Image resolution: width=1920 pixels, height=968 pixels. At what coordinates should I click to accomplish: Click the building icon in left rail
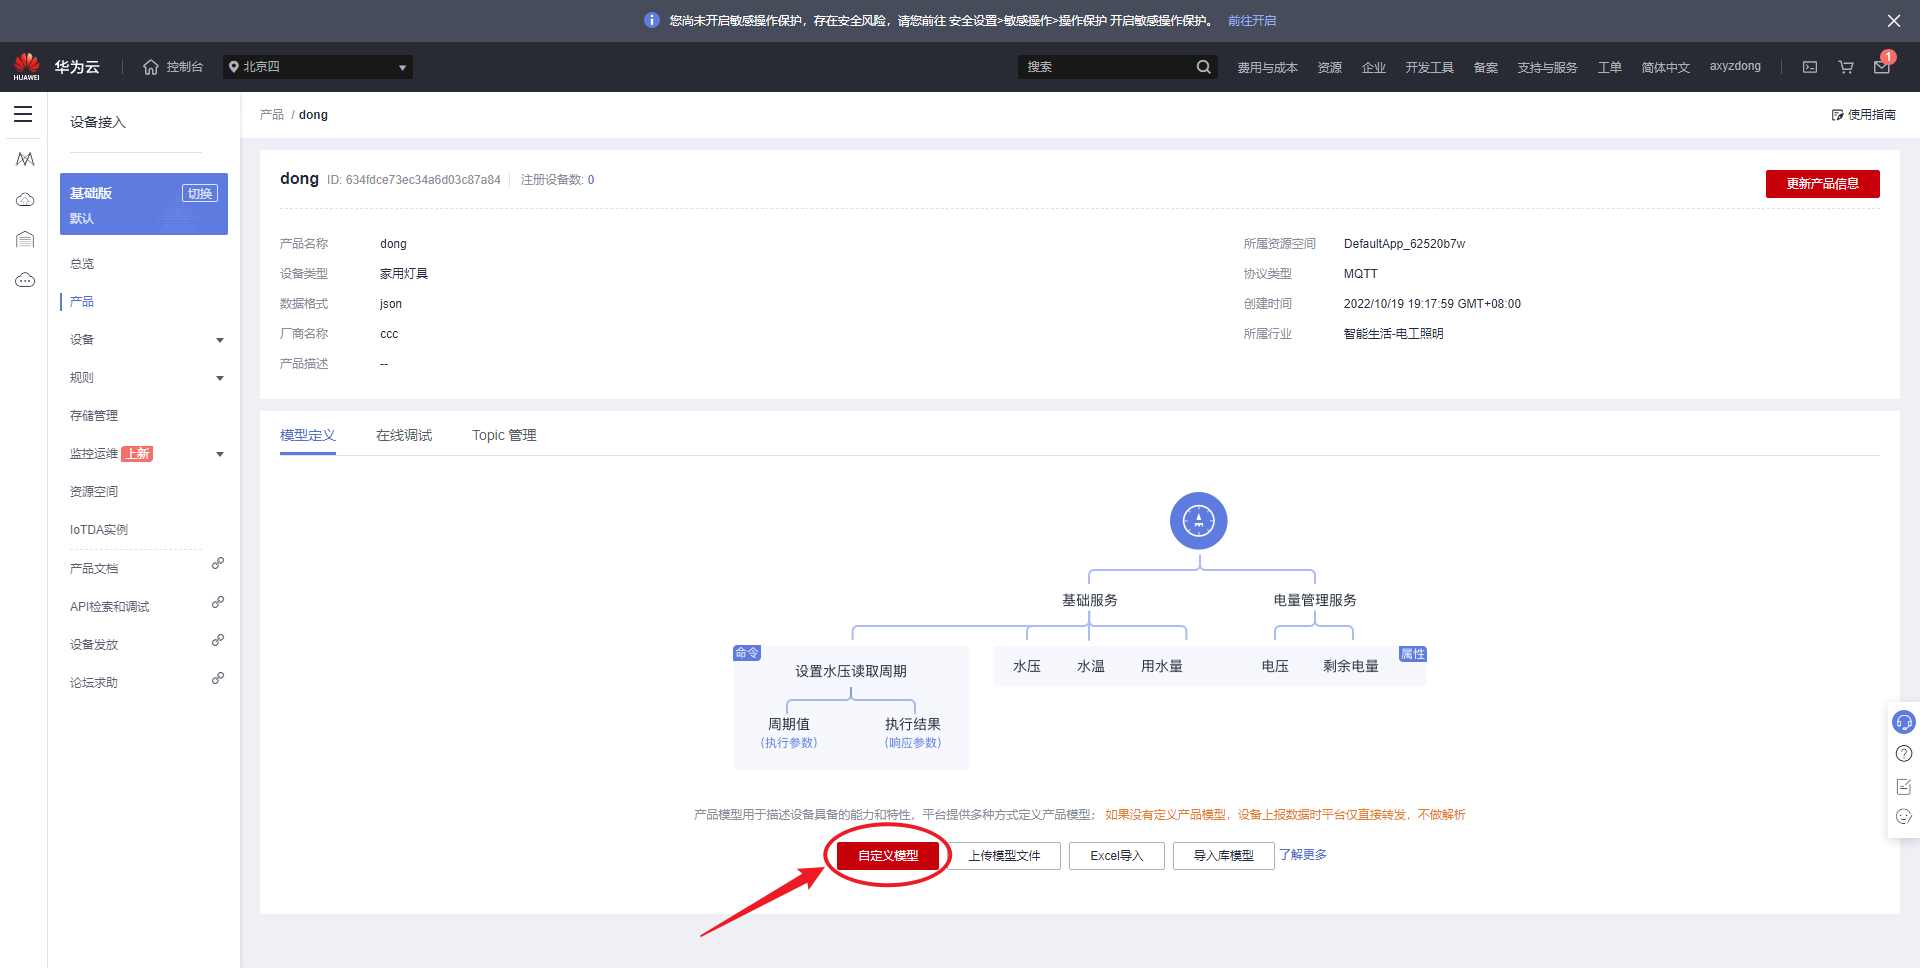[x=25, y=239]
